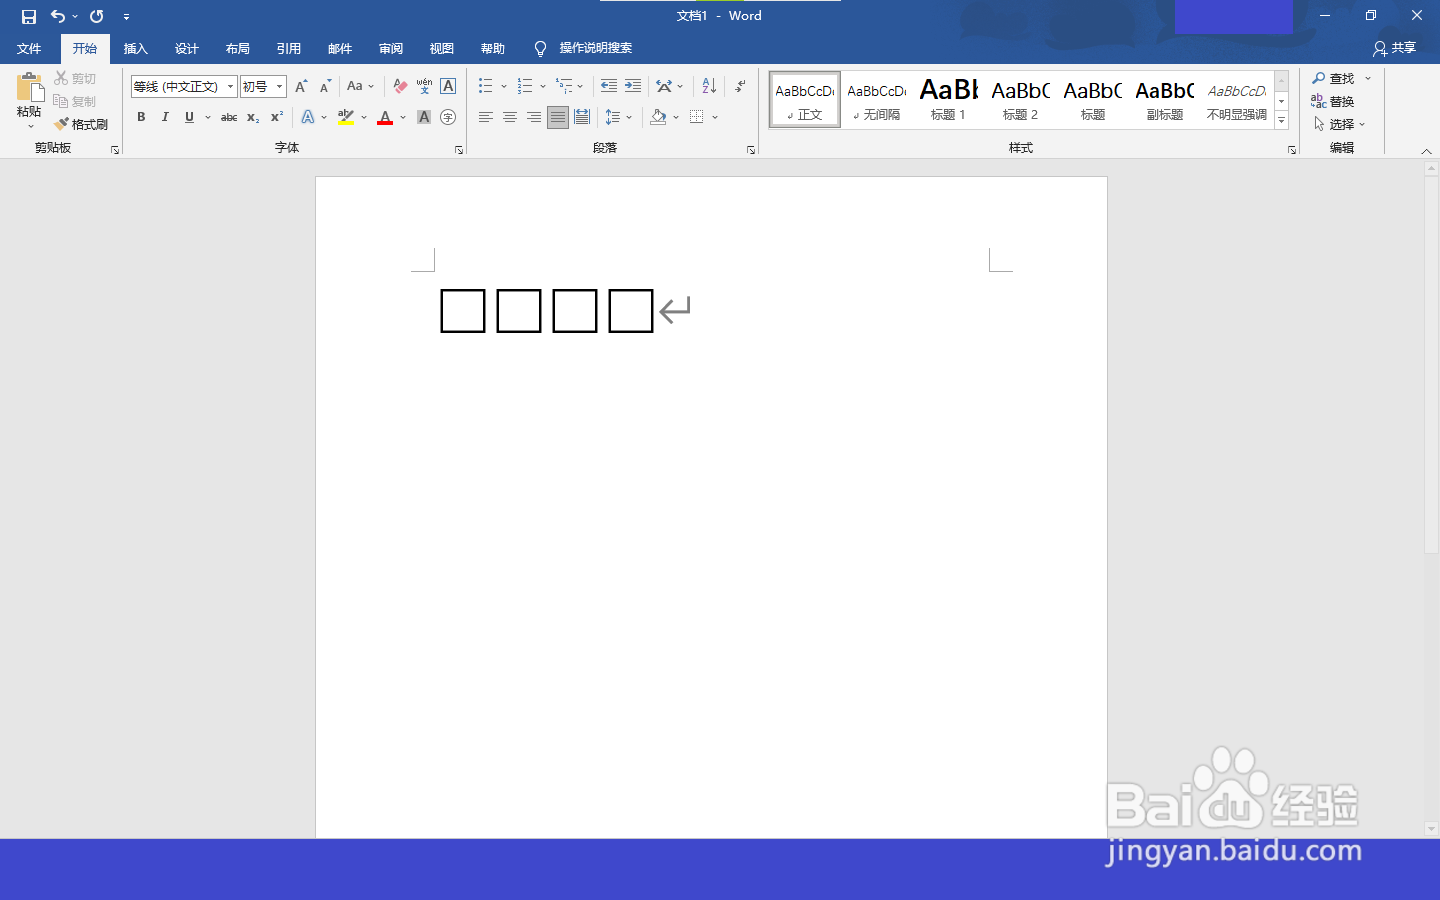
Task: Open the Select (选择) dropdown in the editing group
Action: click(x=1340, y=124)
